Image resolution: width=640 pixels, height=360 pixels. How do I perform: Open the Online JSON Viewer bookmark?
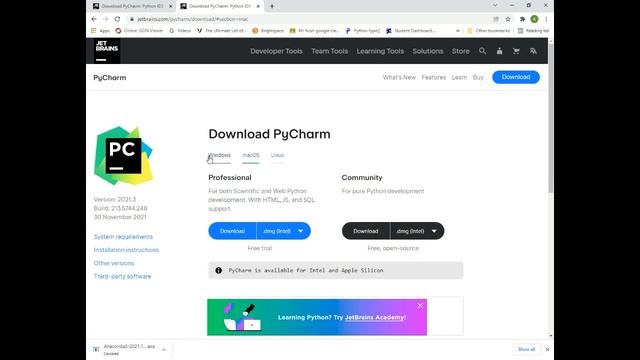[139, 31]
